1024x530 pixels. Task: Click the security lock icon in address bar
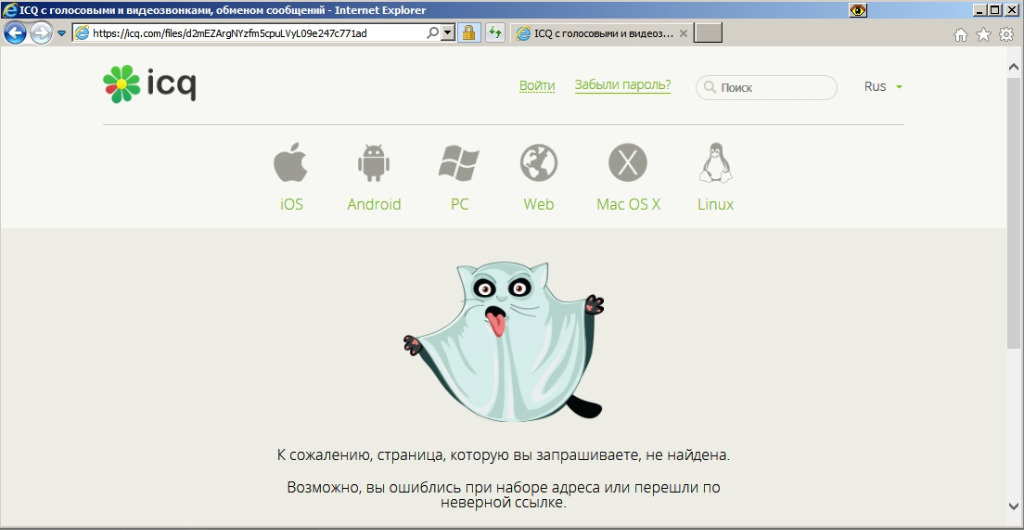click(x=468, y=33)
